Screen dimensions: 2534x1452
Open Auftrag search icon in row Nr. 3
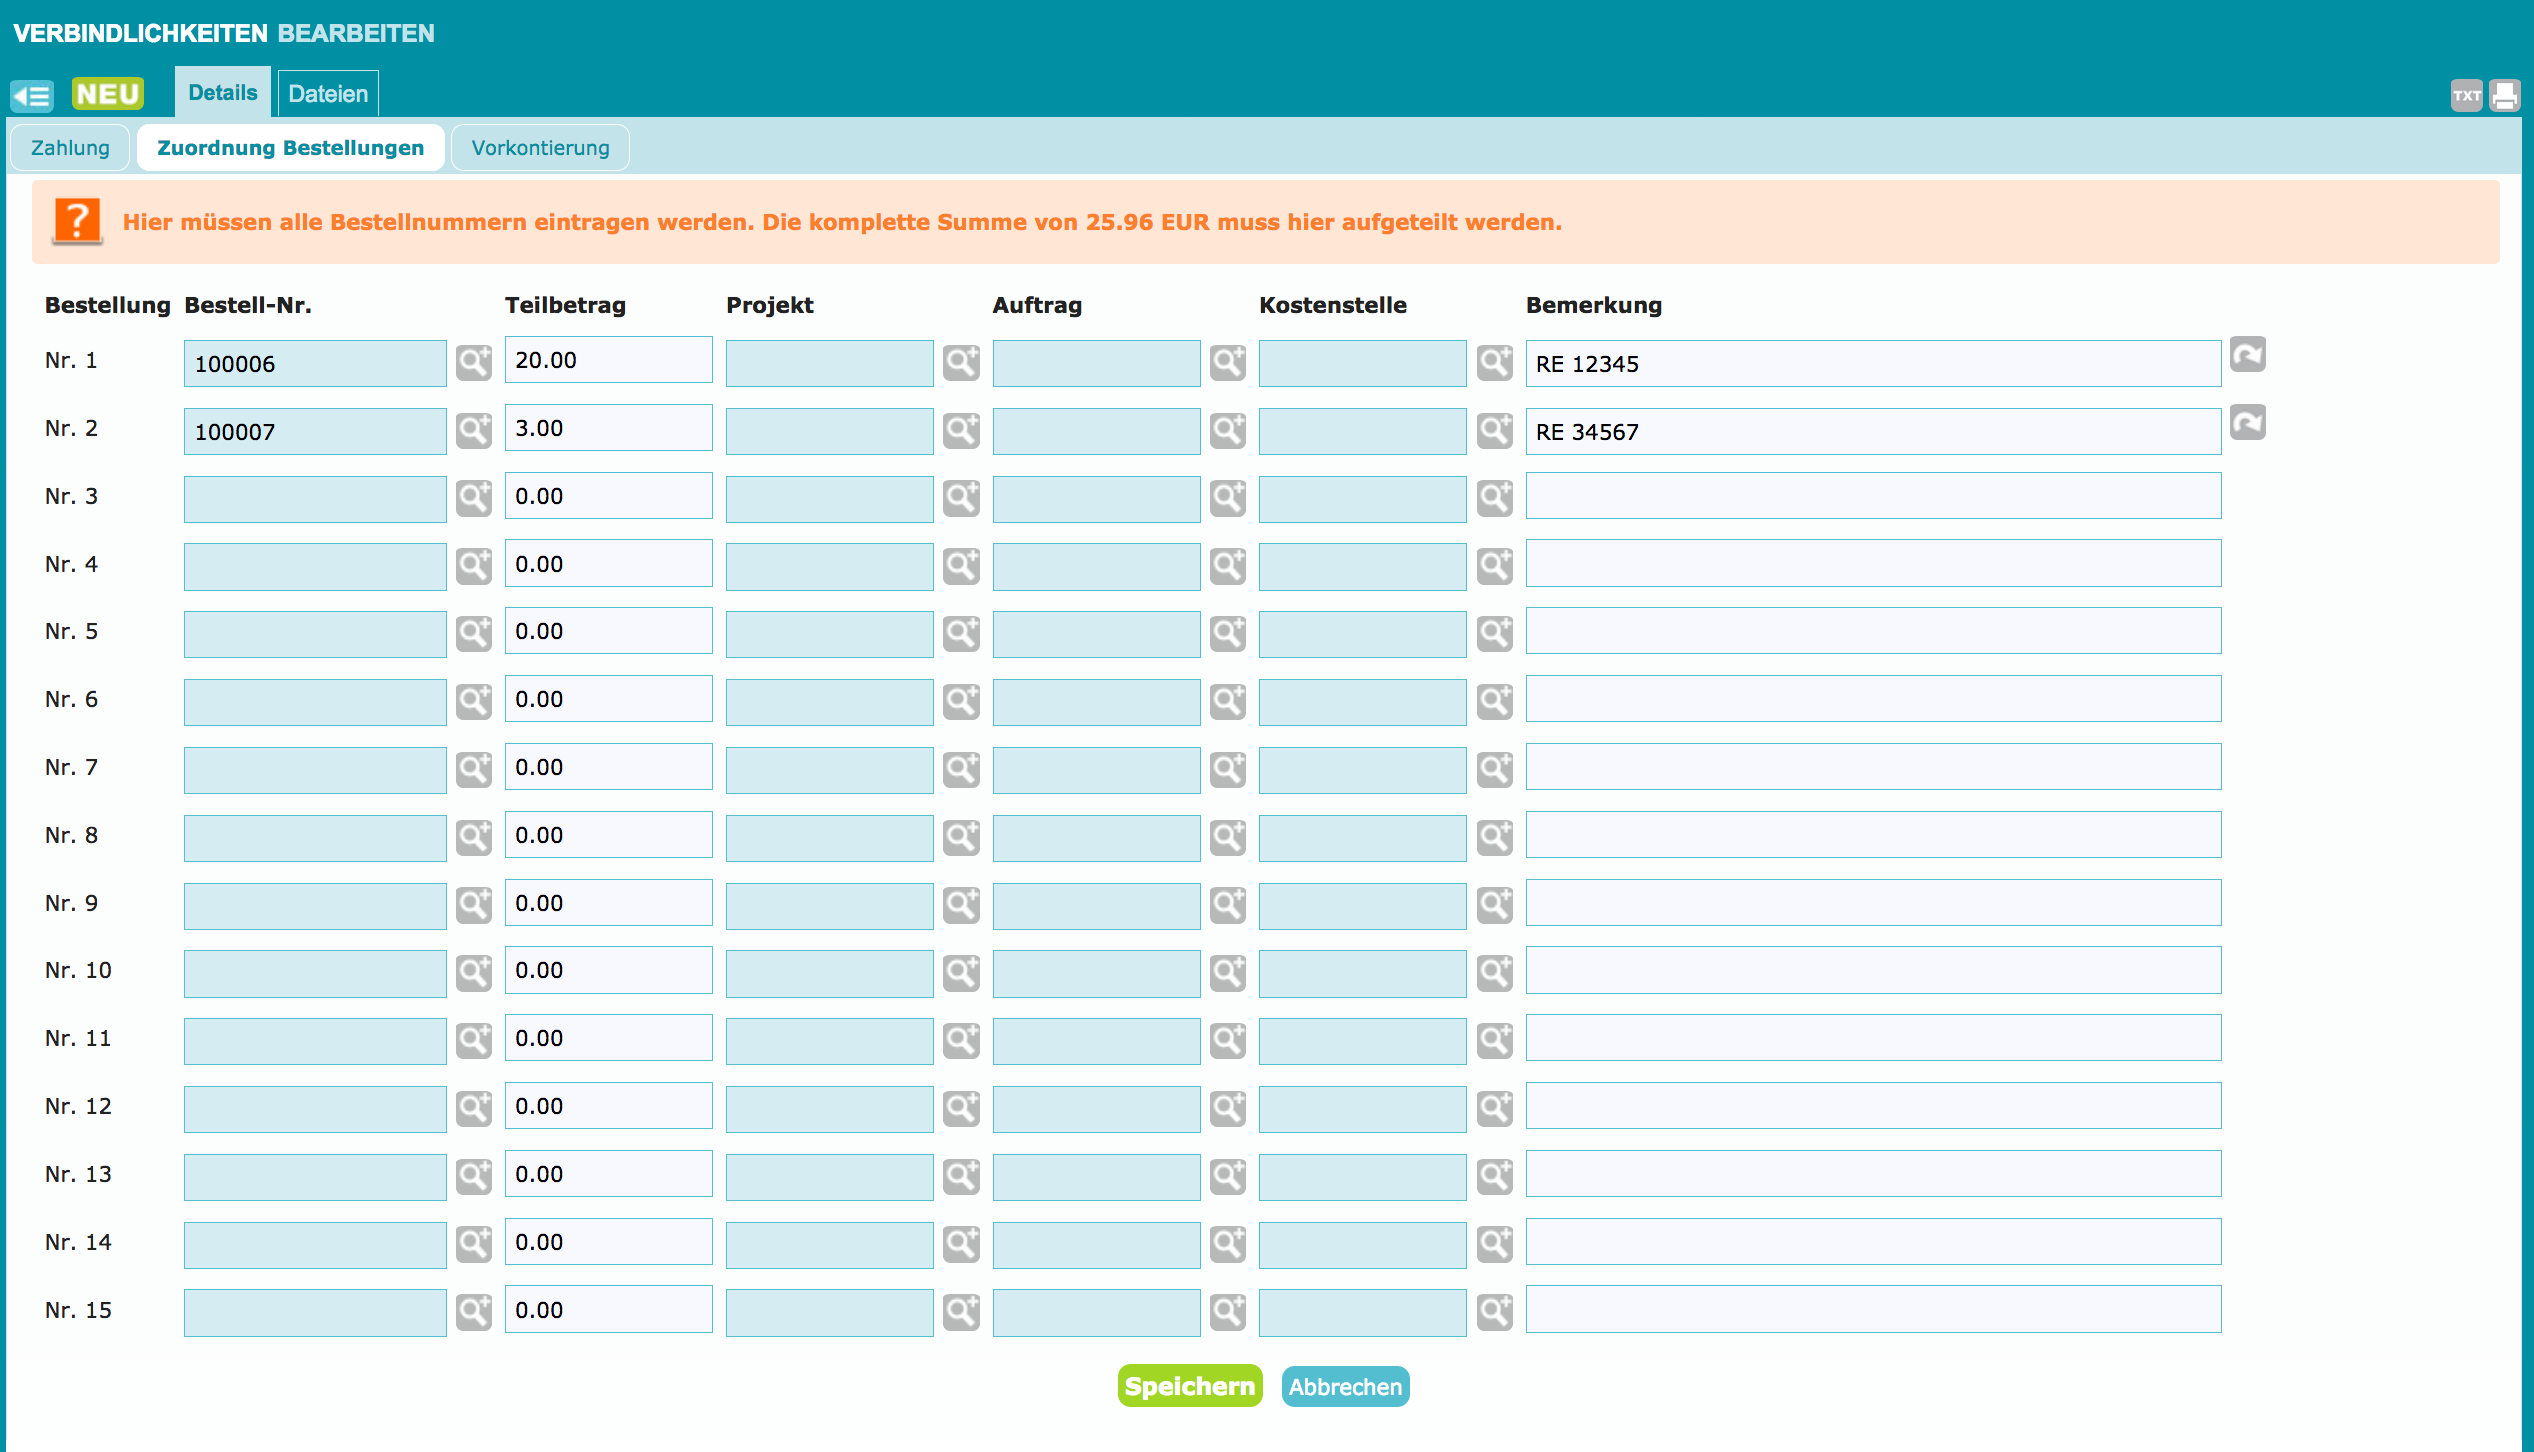coord(1228,498)
